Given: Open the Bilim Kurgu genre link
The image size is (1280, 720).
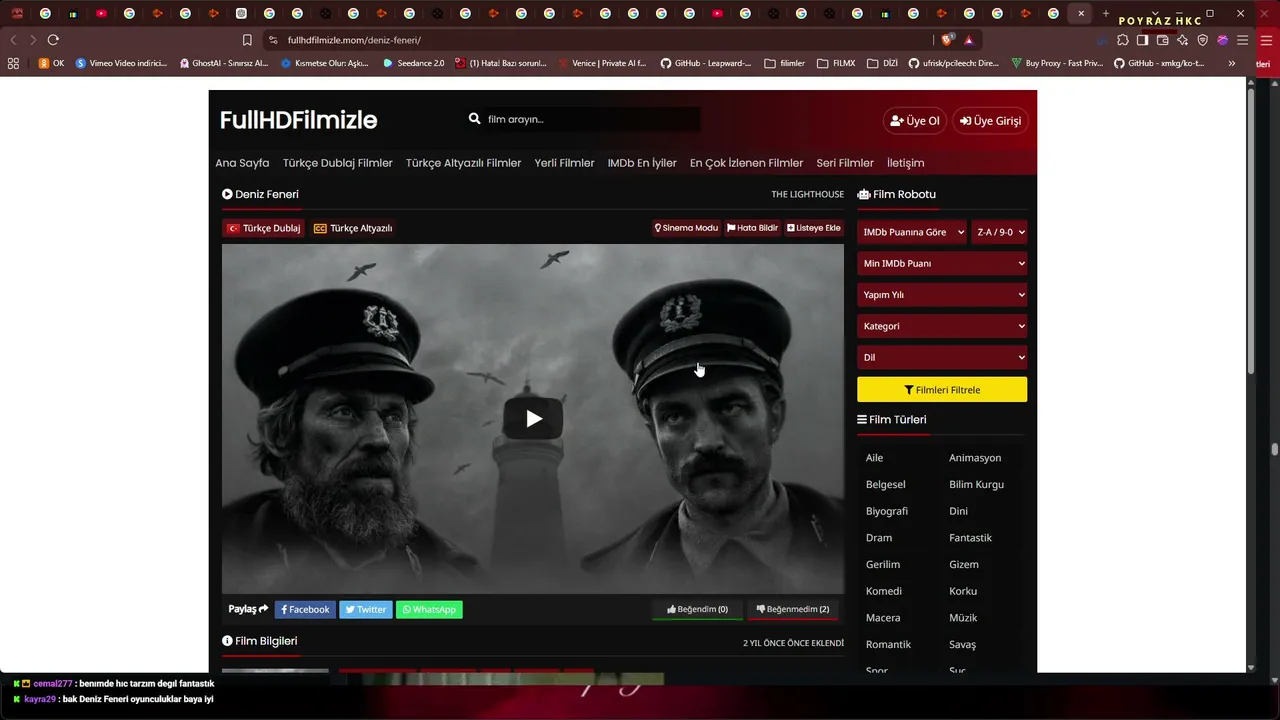Looking at the screenshot, I should coord(976,484).
